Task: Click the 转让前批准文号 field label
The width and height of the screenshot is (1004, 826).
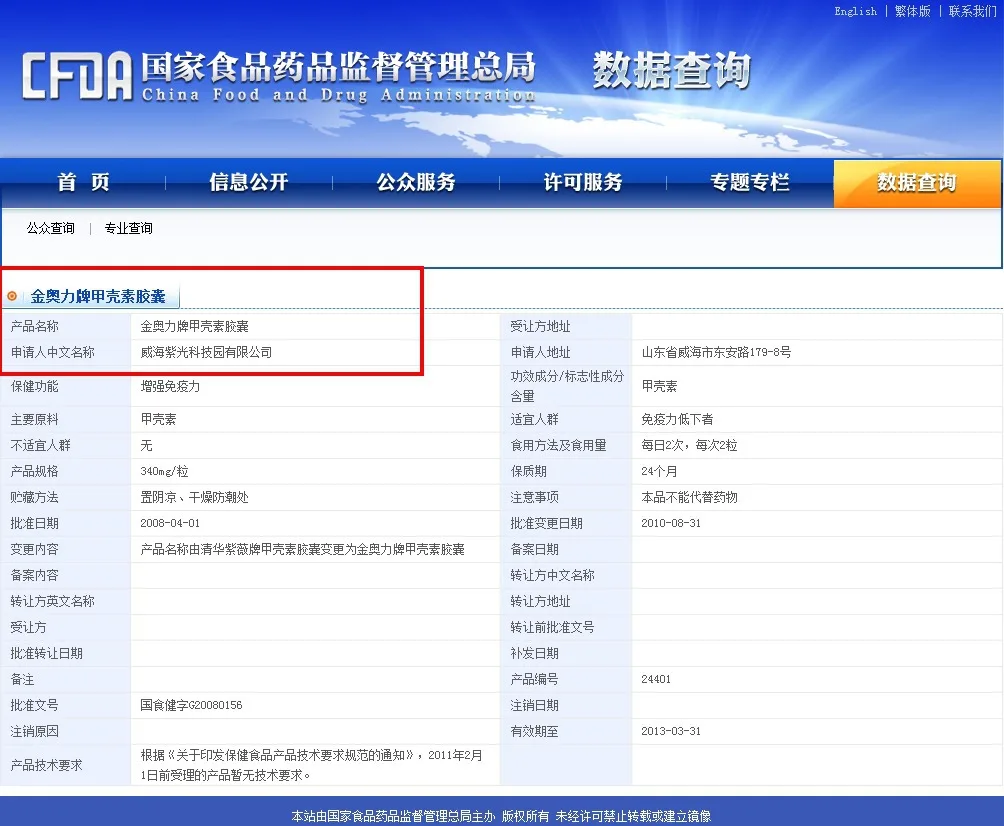Action: (553, 628)
